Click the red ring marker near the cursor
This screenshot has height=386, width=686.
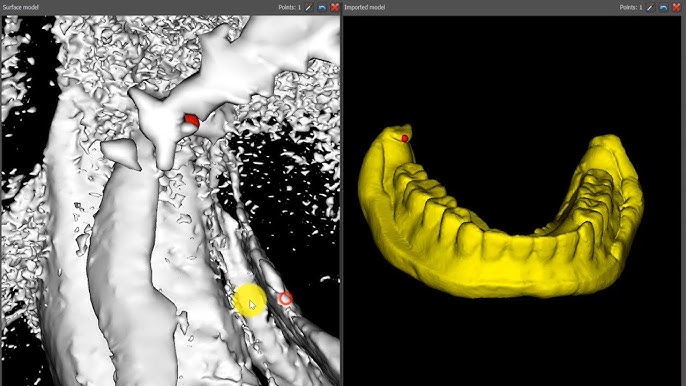[285, 298]
